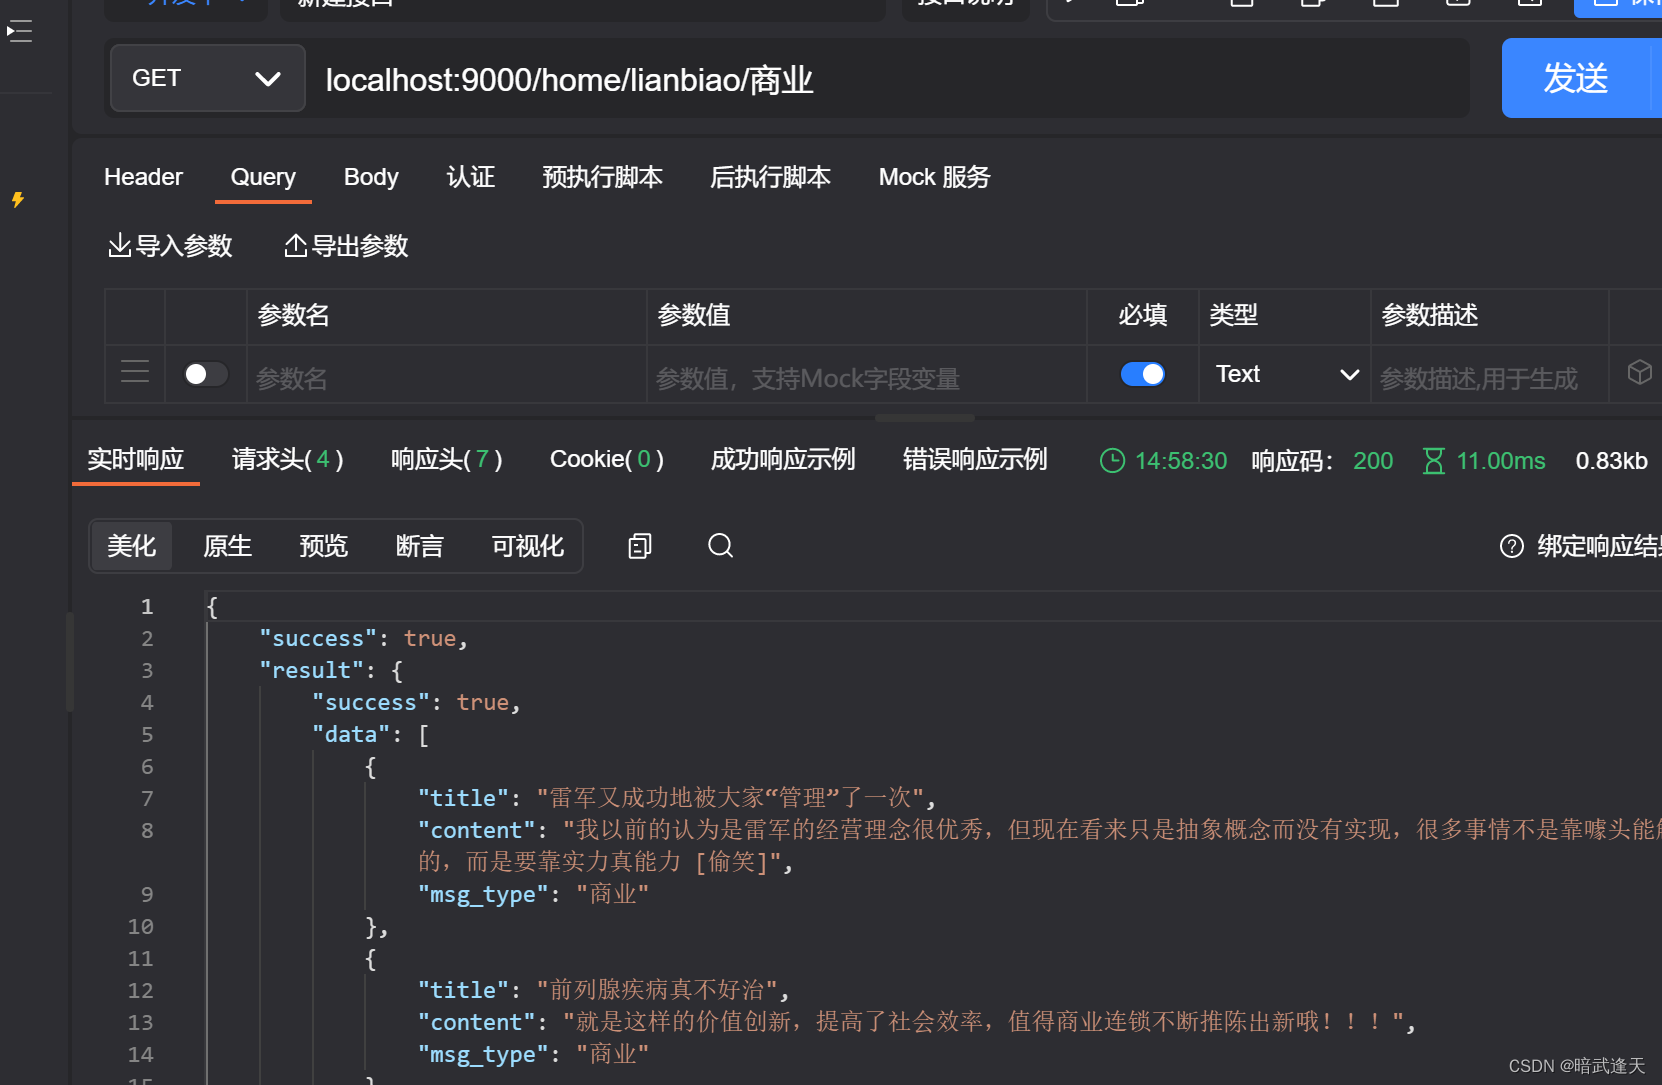This screenshot has height=1085, width=1662.
Task: Open the 成功响应示例 tab
Action: (783, 459)
